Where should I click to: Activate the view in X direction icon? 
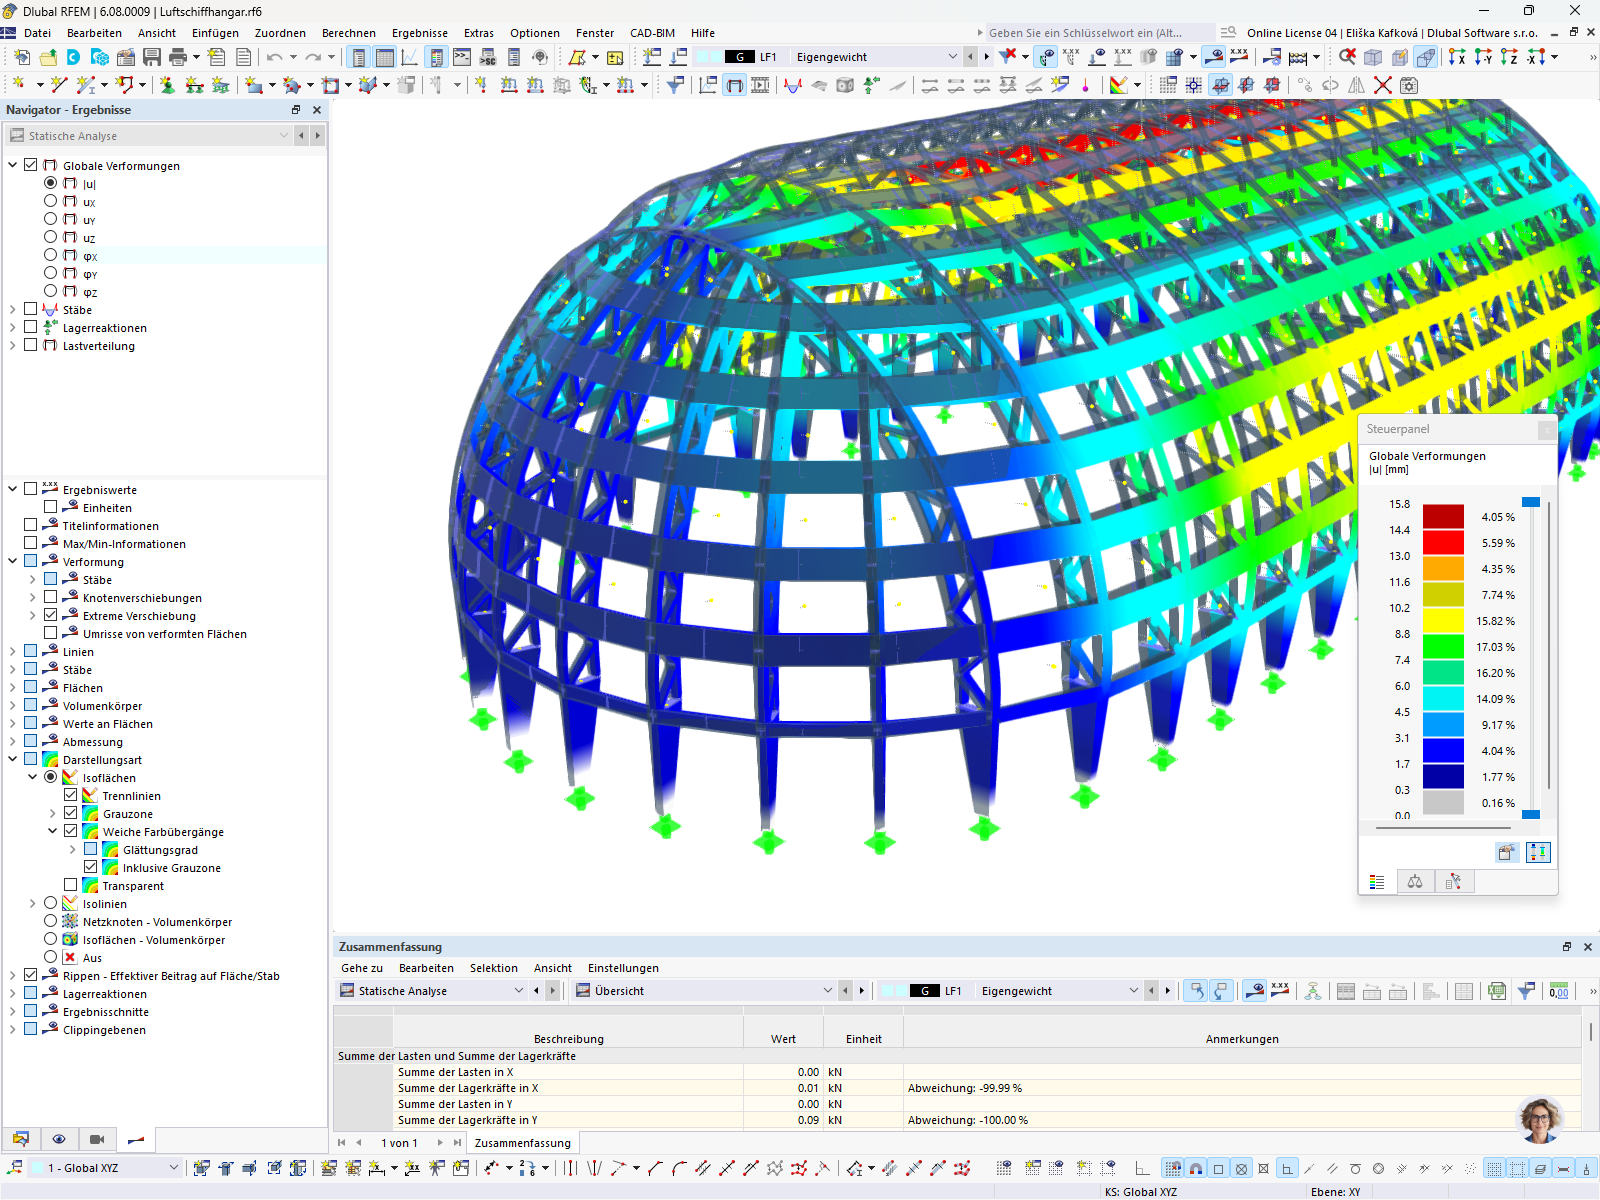coord(1457,57)
